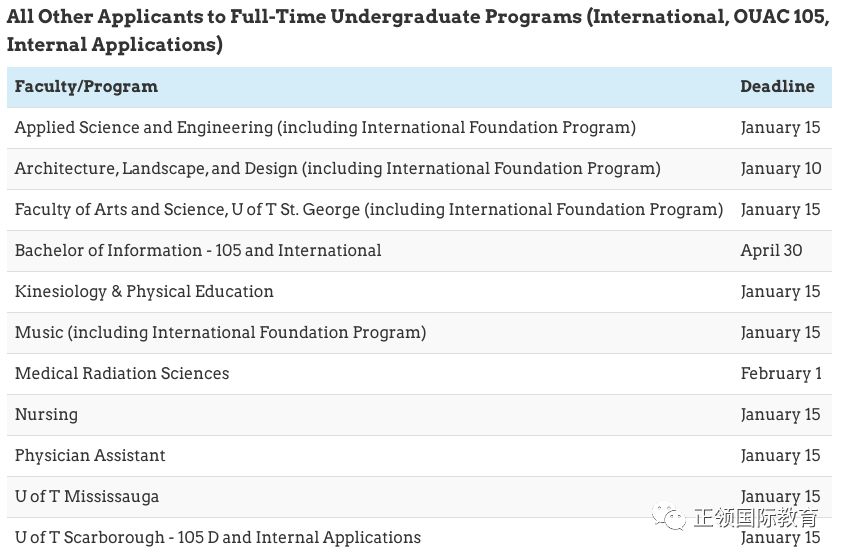Viewport: 846px width, 555px height.
Task: Click the February 1 deadline cell
Action: 781,373
